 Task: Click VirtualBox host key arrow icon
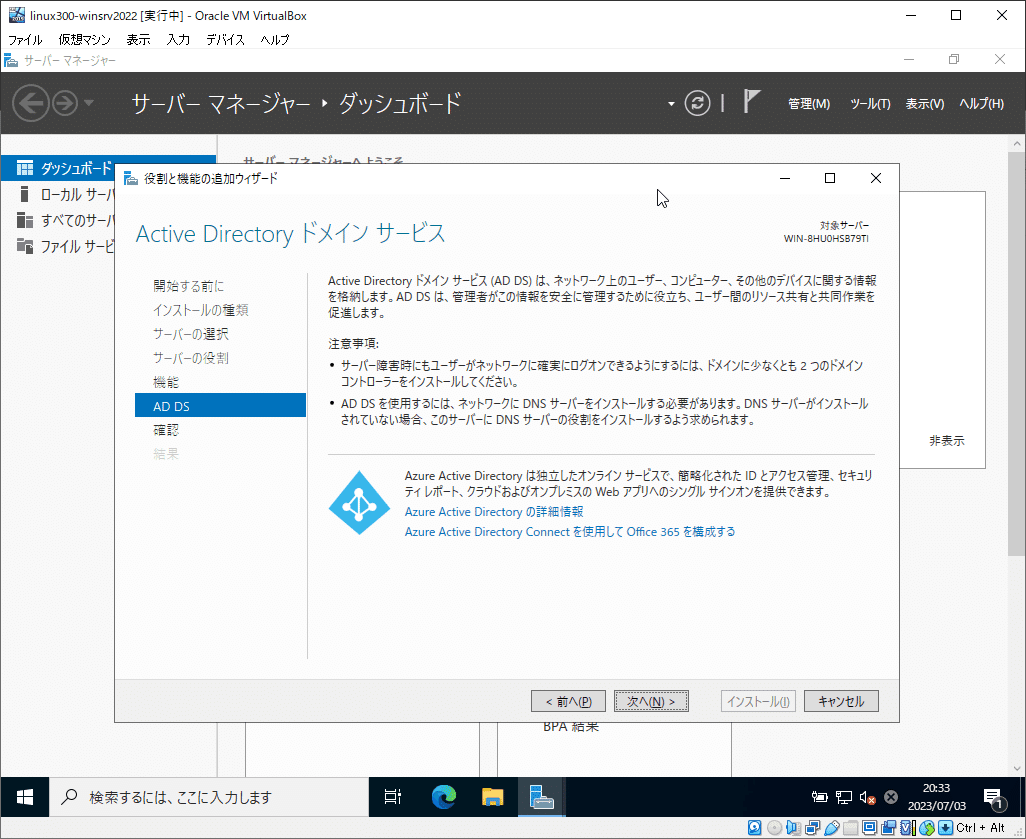coord(946,828)
